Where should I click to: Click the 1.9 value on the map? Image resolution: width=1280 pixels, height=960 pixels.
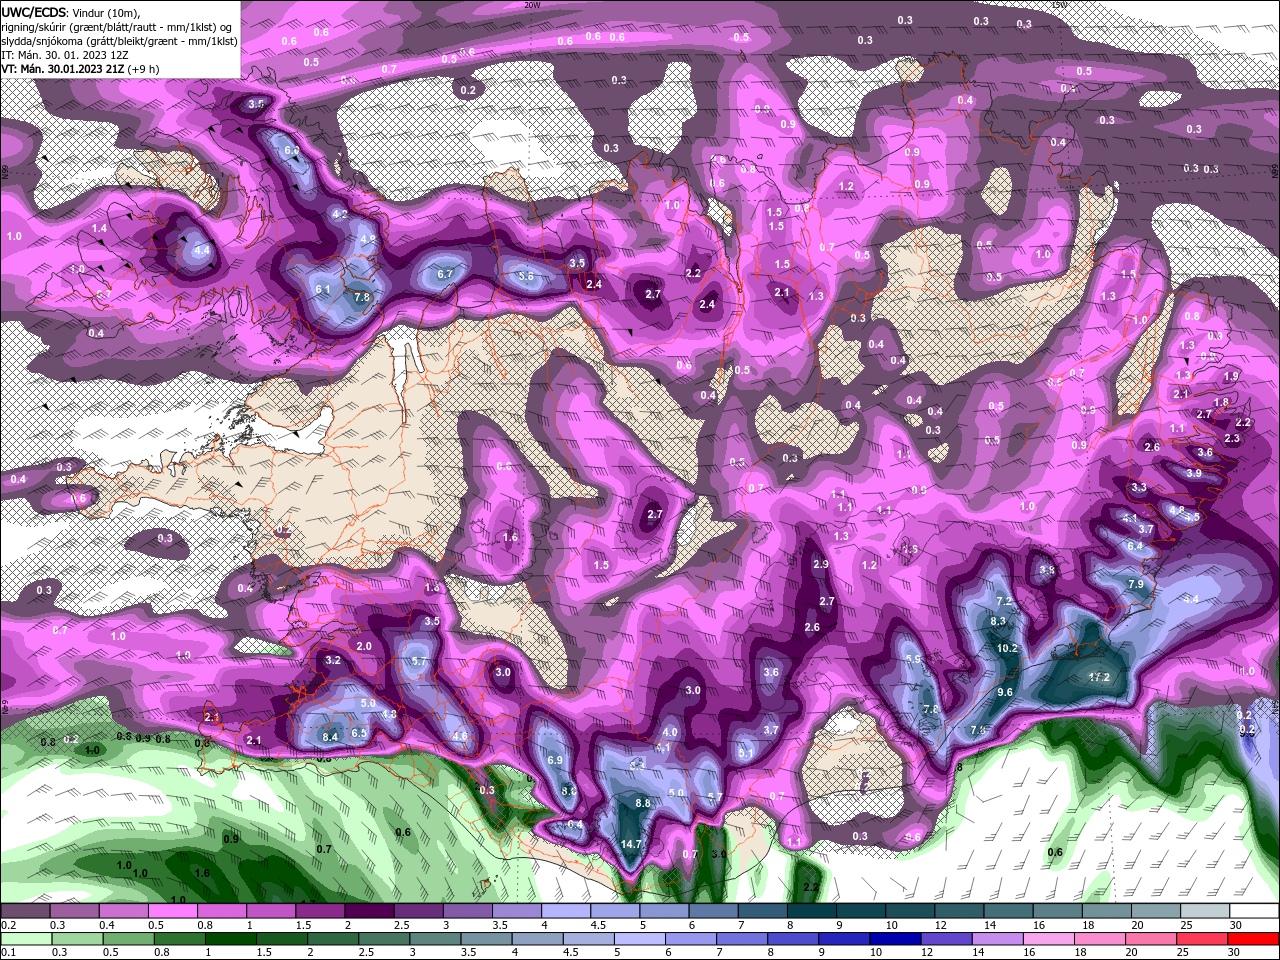click(1232, 376)
